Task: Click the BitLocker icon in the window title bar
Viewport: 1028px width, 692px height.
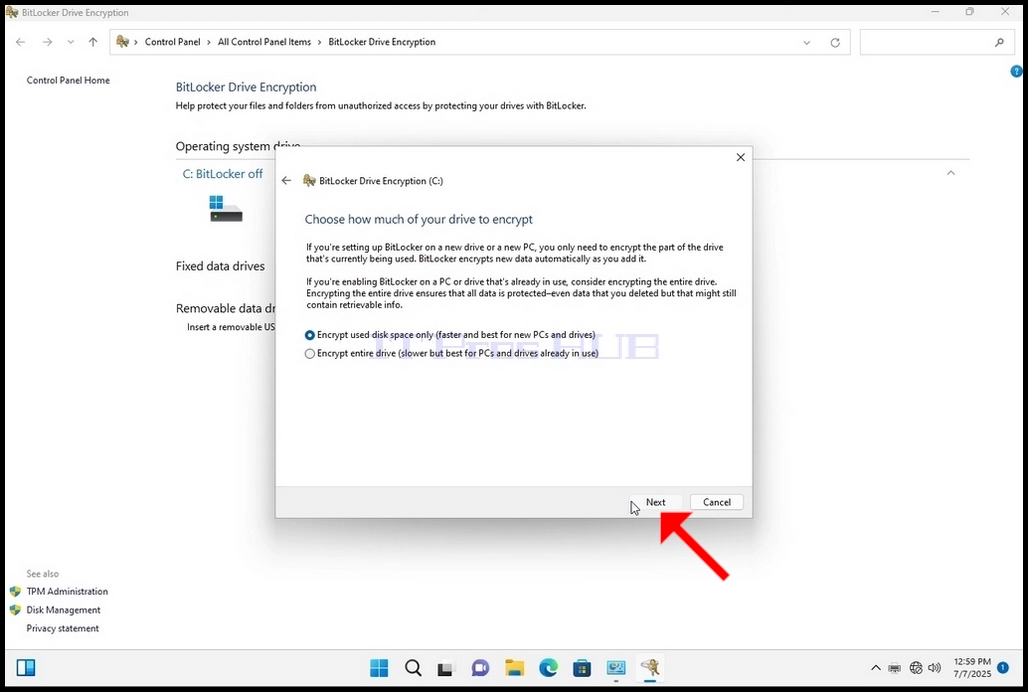Action: click(12, 12)
